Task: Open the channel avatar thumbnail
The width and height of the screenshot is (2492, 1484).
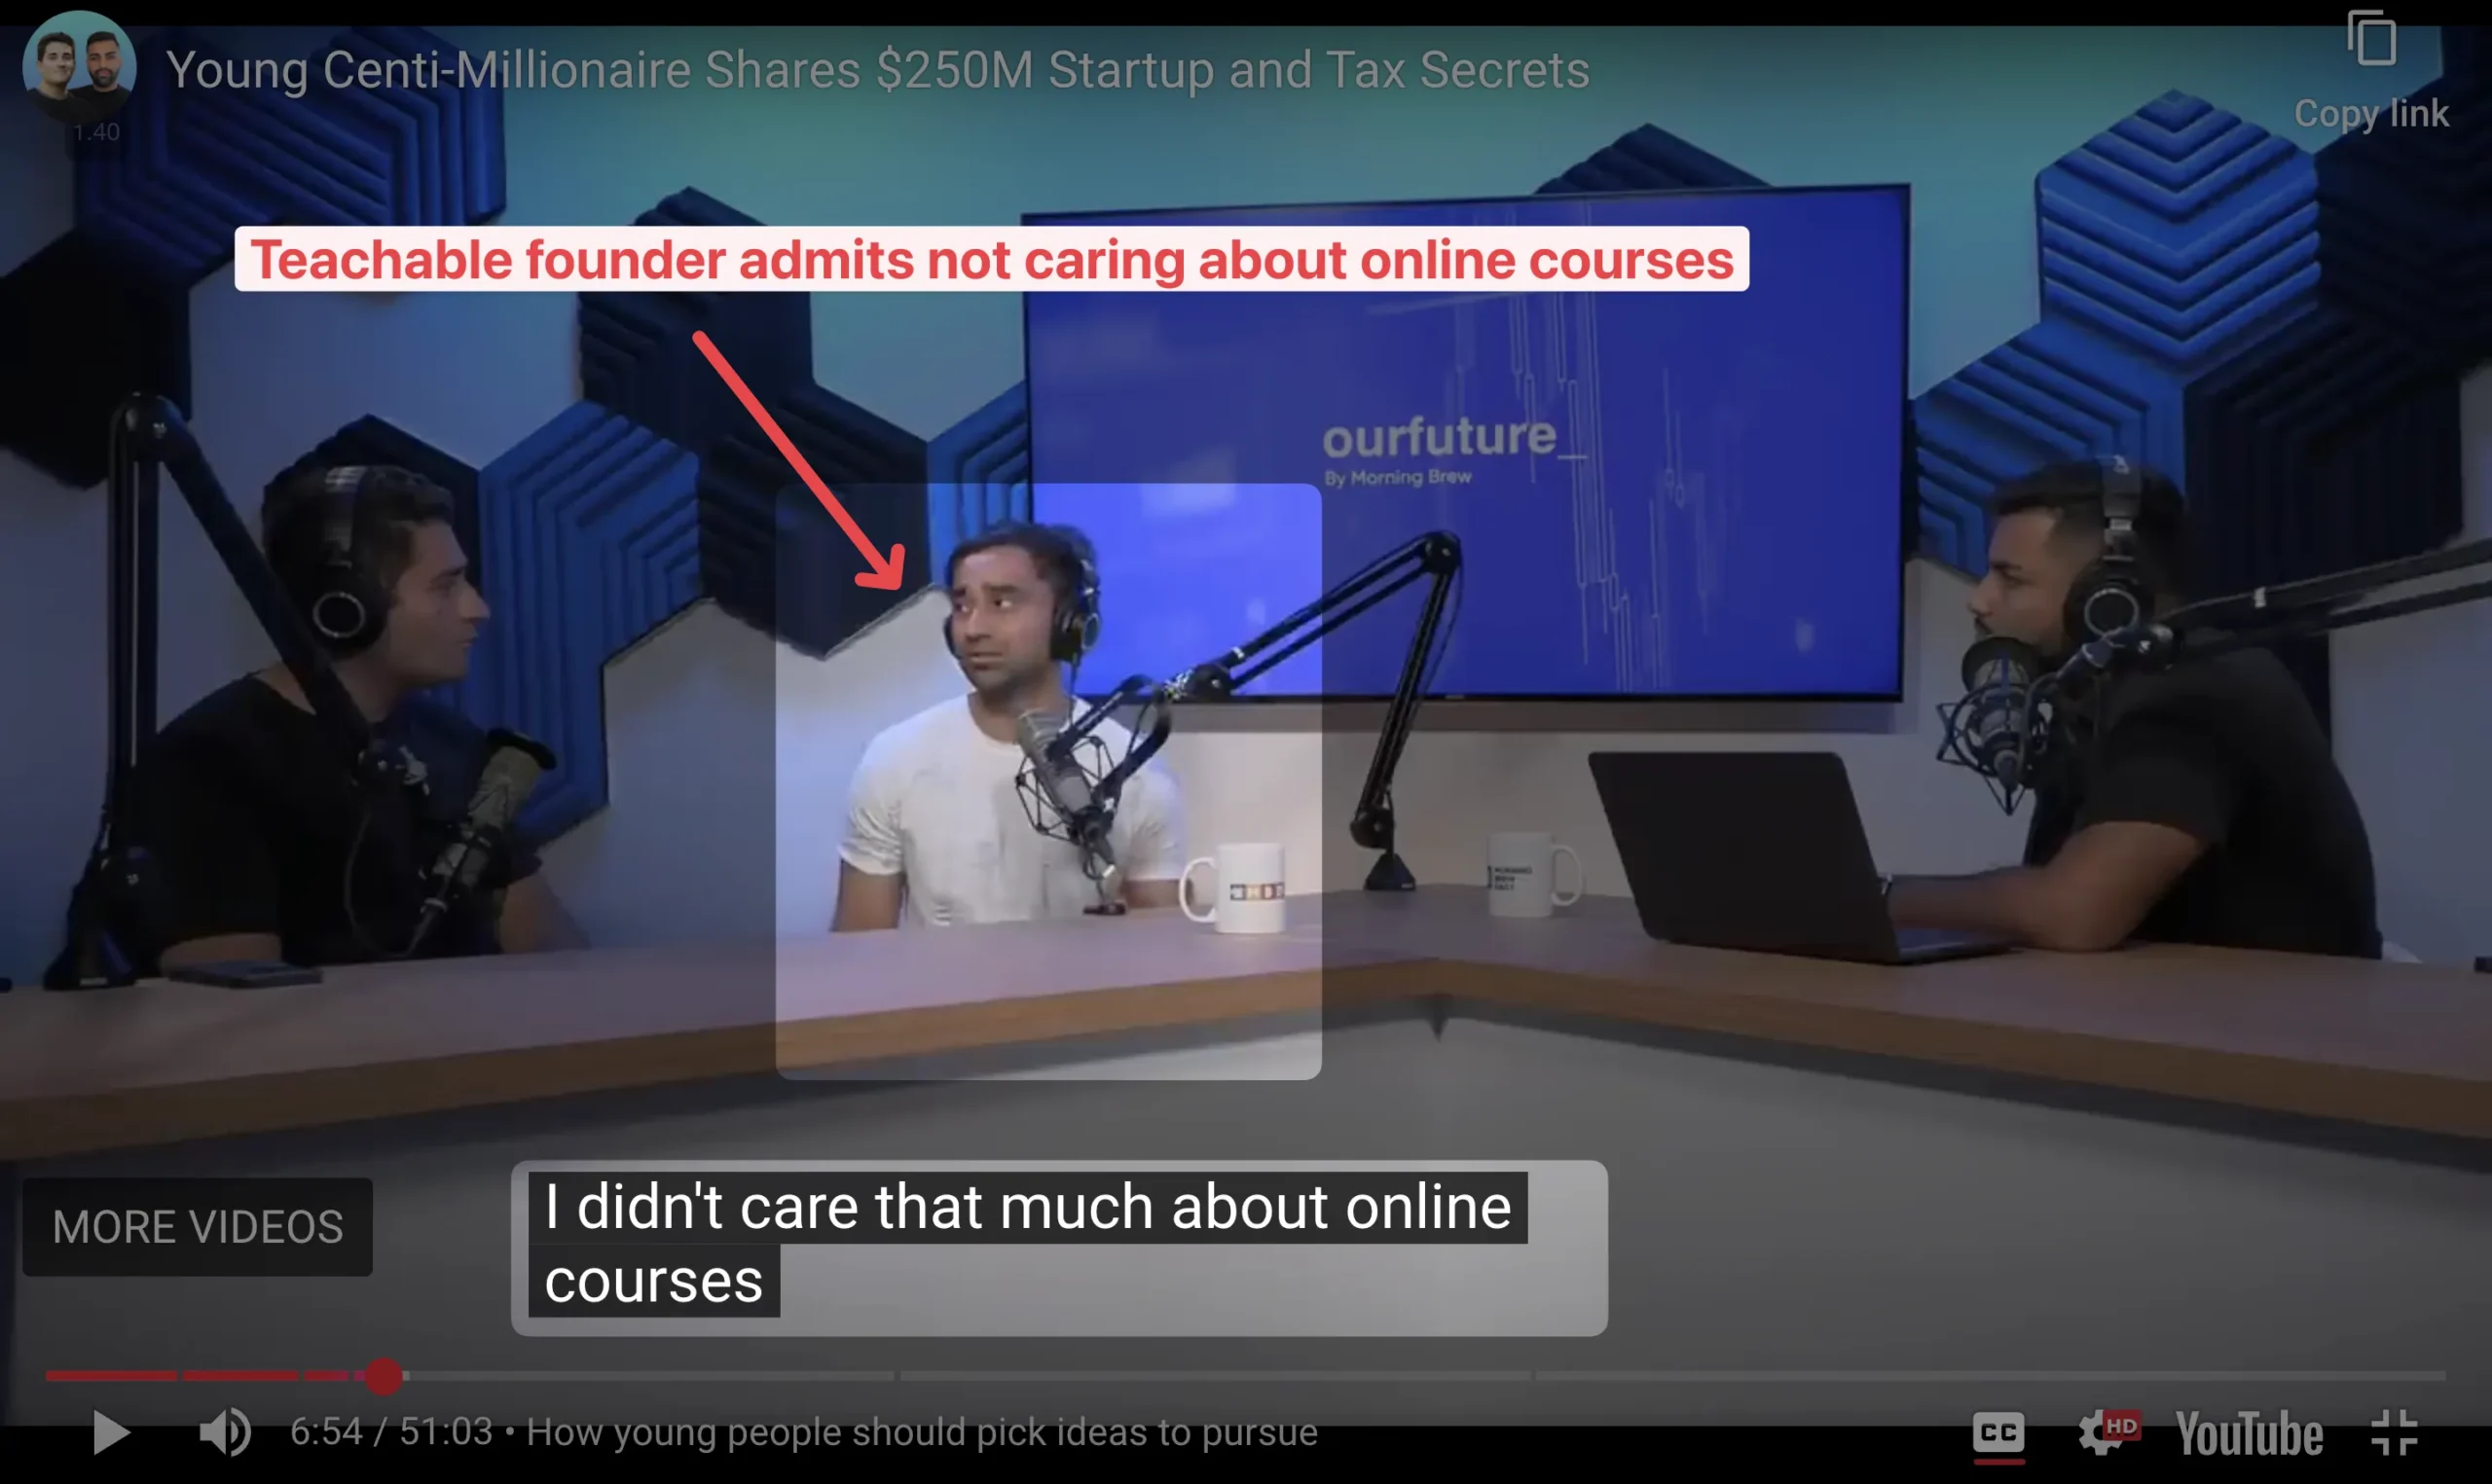Action: pos(79,68)
